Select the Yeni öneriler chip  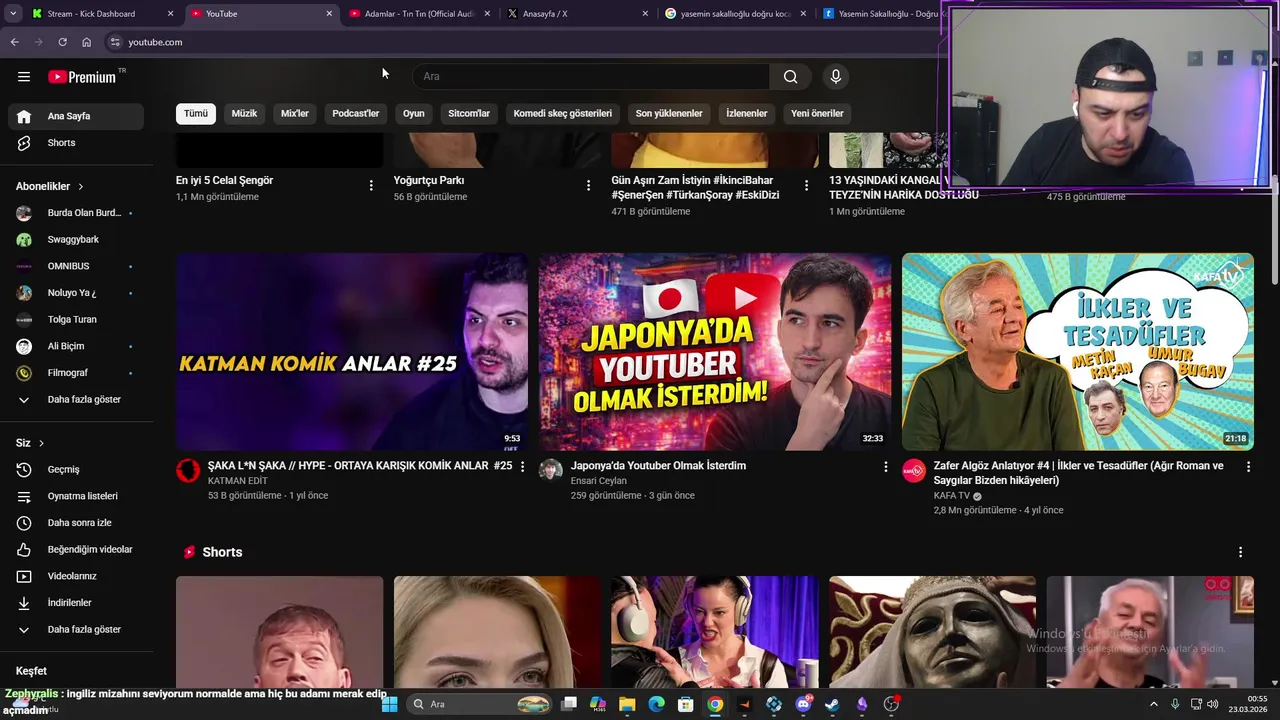point(817,113)
